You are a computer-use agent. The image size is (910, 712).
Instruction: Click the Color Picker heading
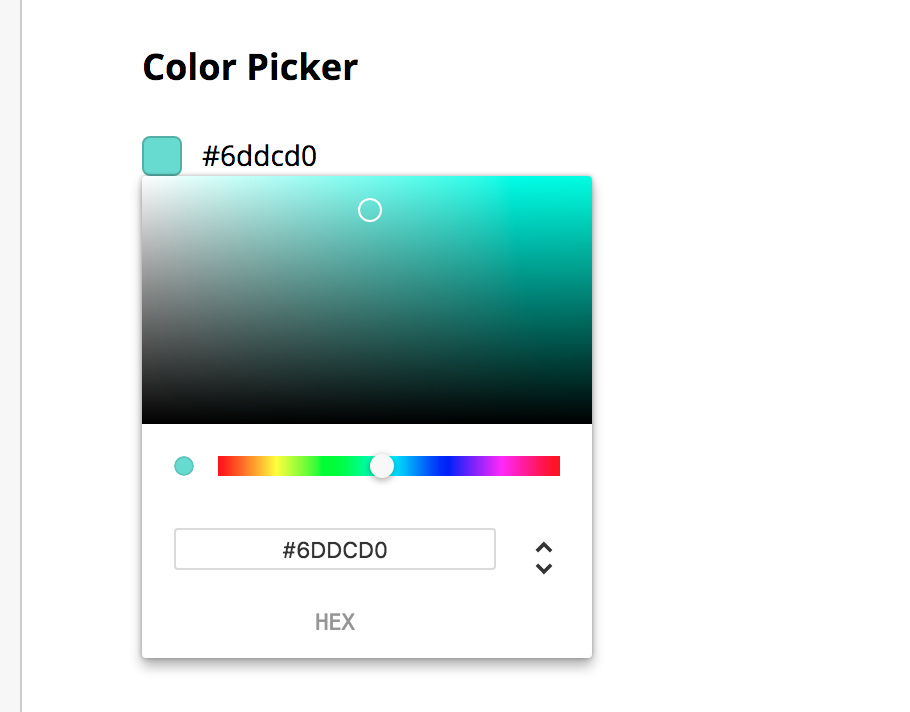250,68
